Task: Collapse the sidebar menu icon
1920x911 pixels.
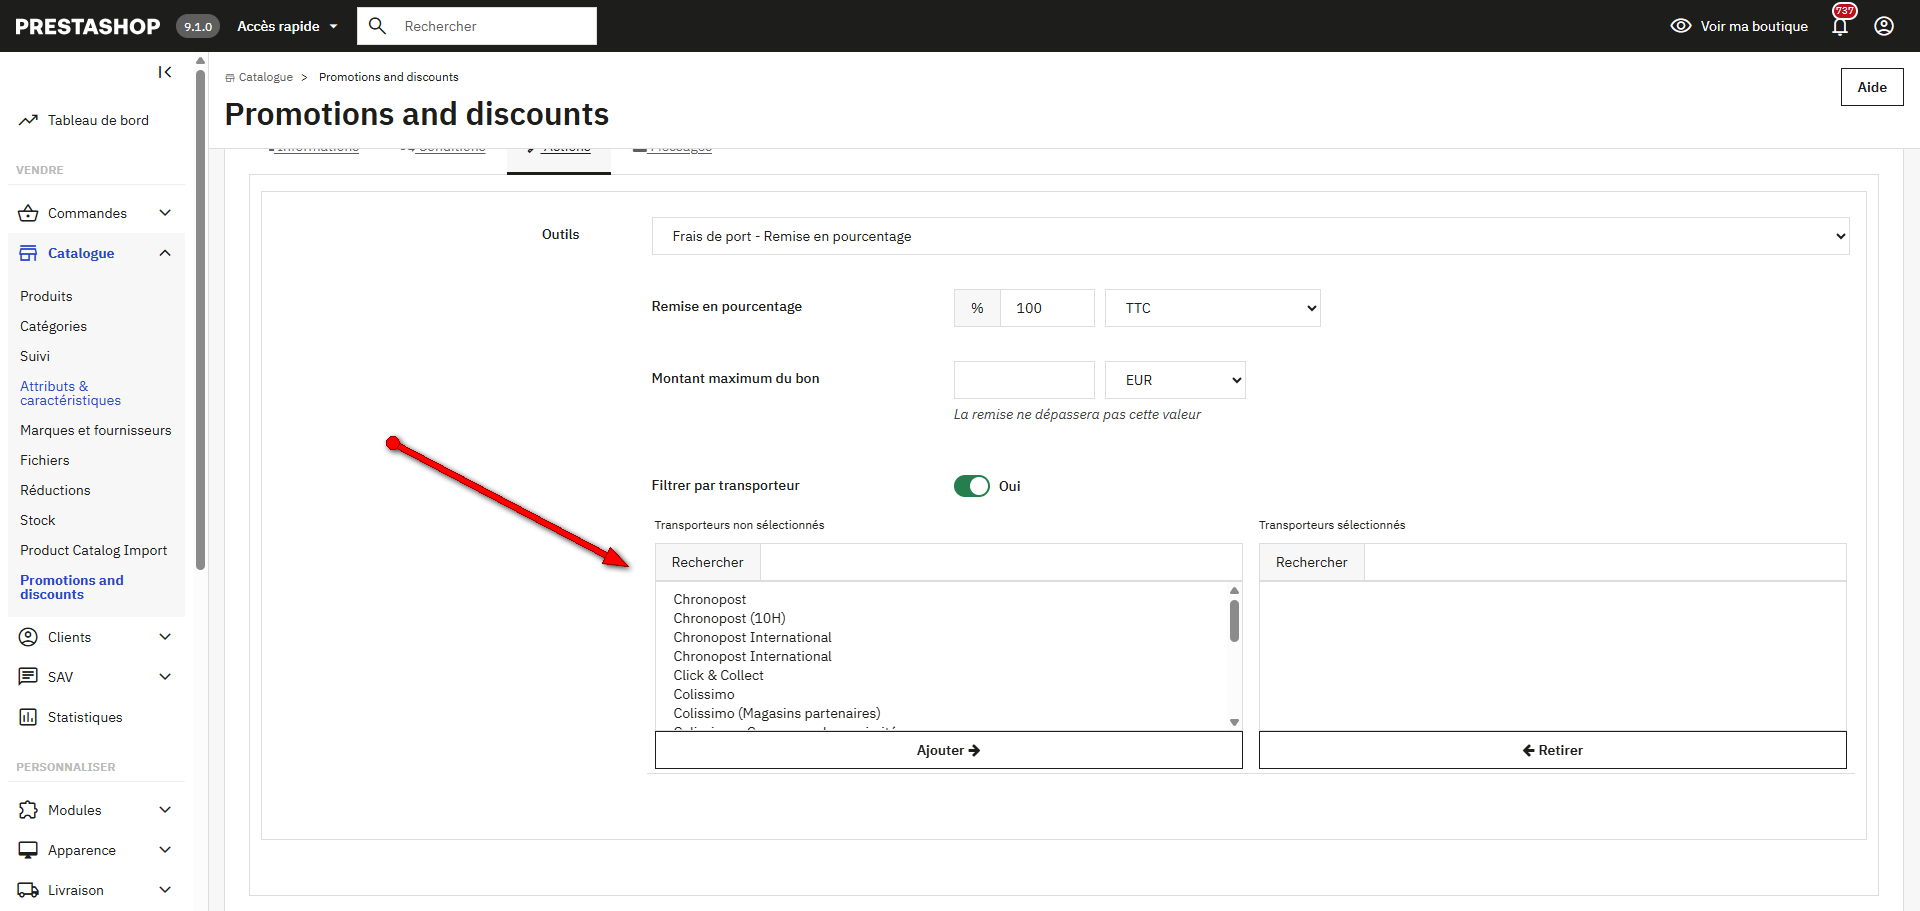Action: point(165,72)
